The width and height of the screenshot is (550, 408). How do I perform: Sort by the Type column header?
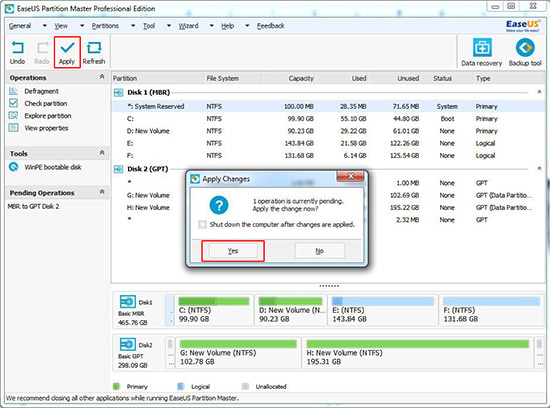(509, 78)
